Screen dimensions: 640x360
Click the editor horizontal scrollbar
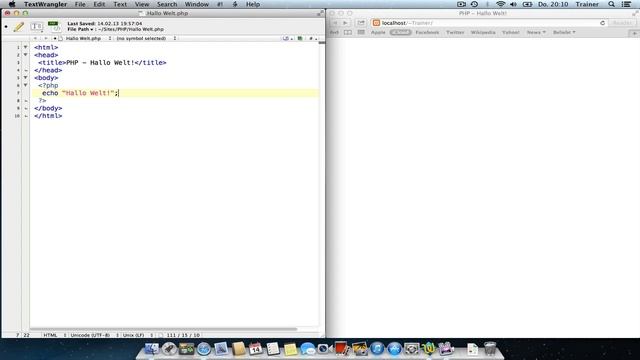163,329
